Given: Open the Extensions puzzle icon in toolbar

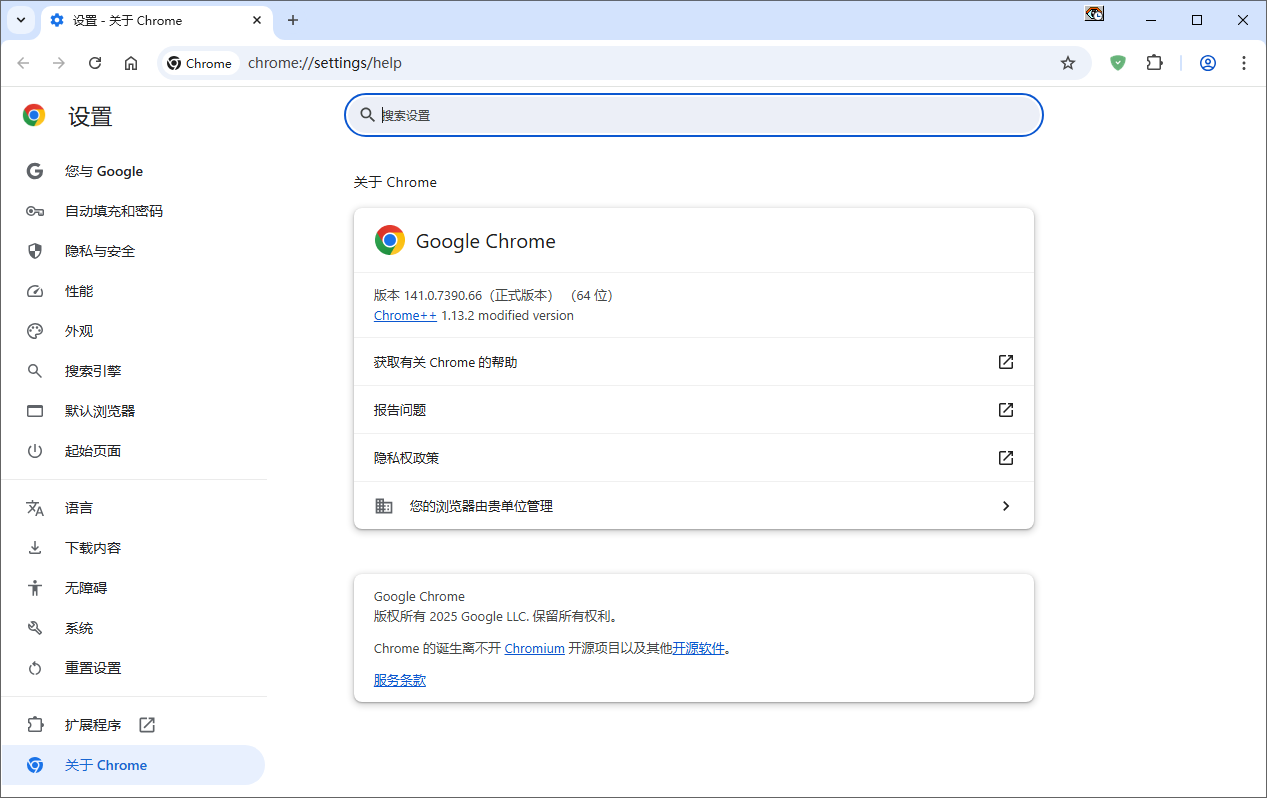Looking at the screenshot, I should [1154, 63].
